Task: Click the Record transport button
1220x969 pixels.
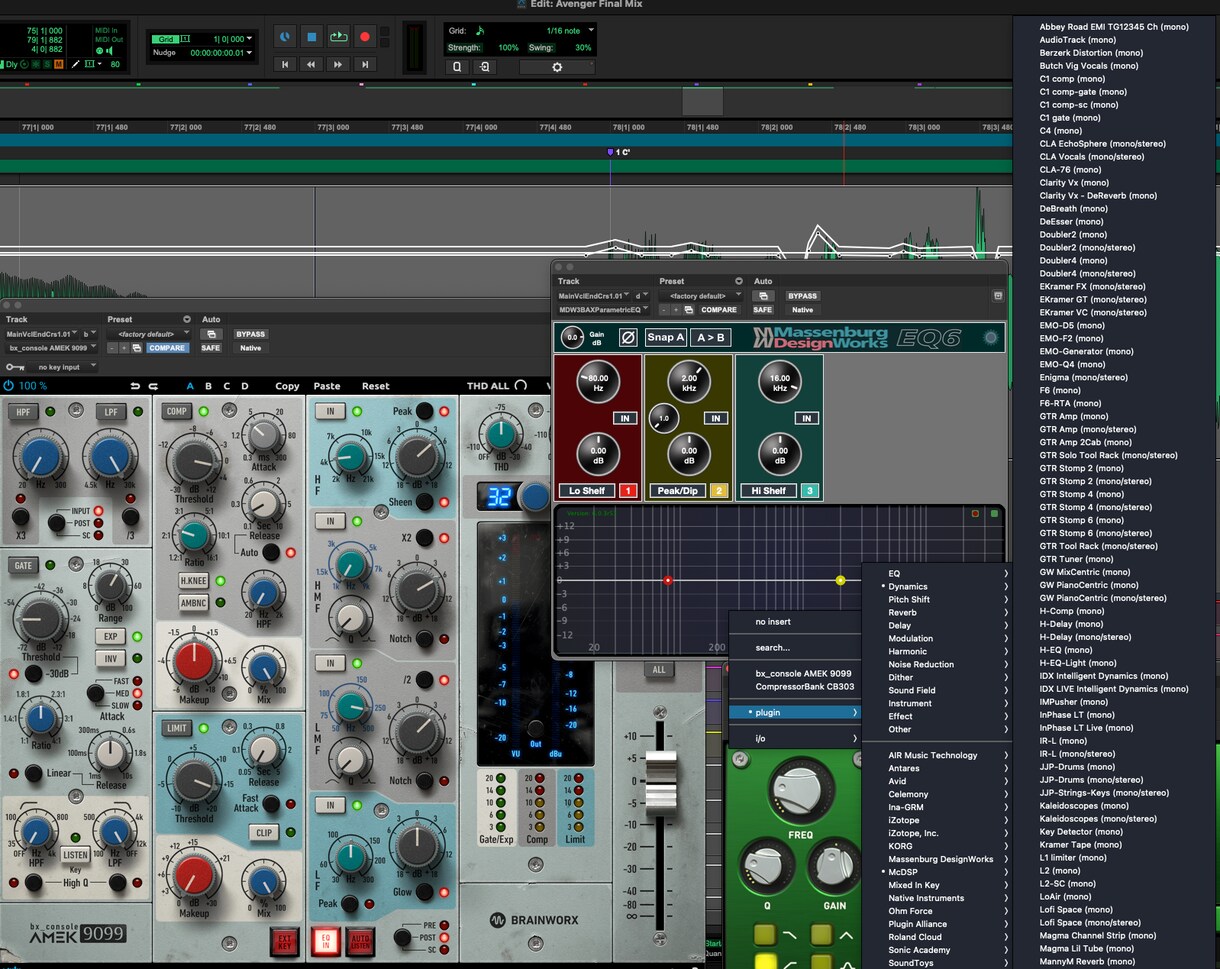Action: pos(365,37)
